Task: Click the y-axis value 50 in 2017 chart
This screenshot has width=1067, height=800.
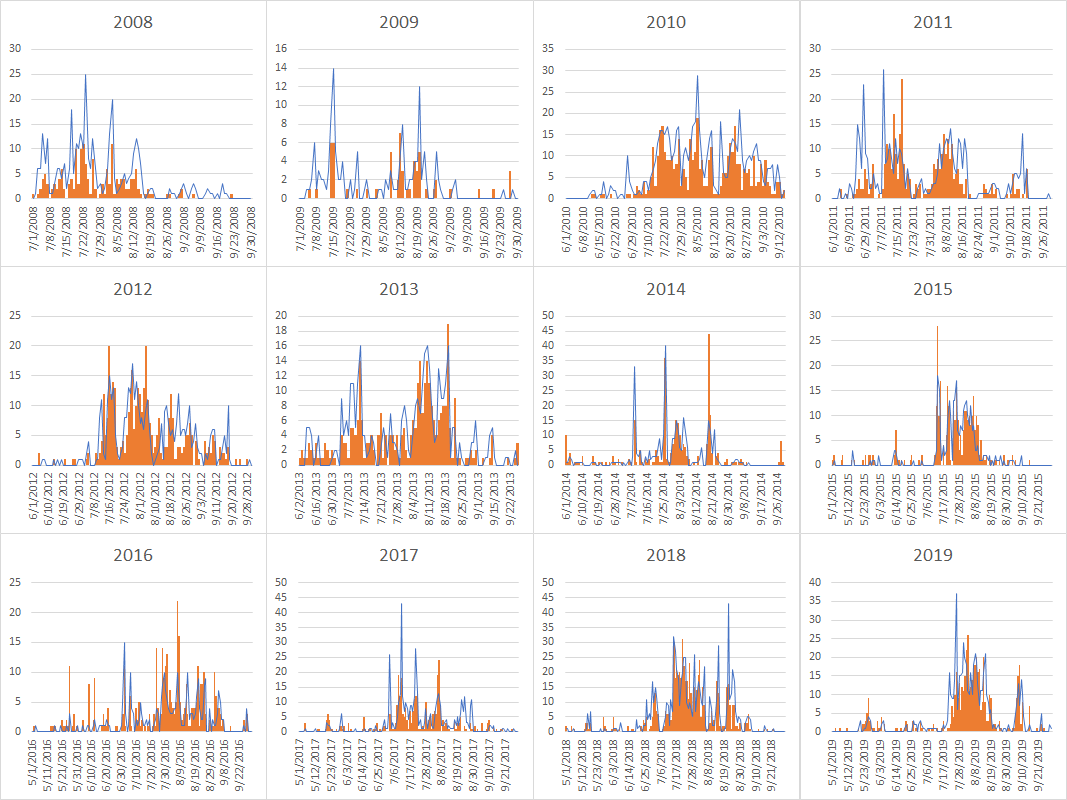Action: (x=281, y=582)
